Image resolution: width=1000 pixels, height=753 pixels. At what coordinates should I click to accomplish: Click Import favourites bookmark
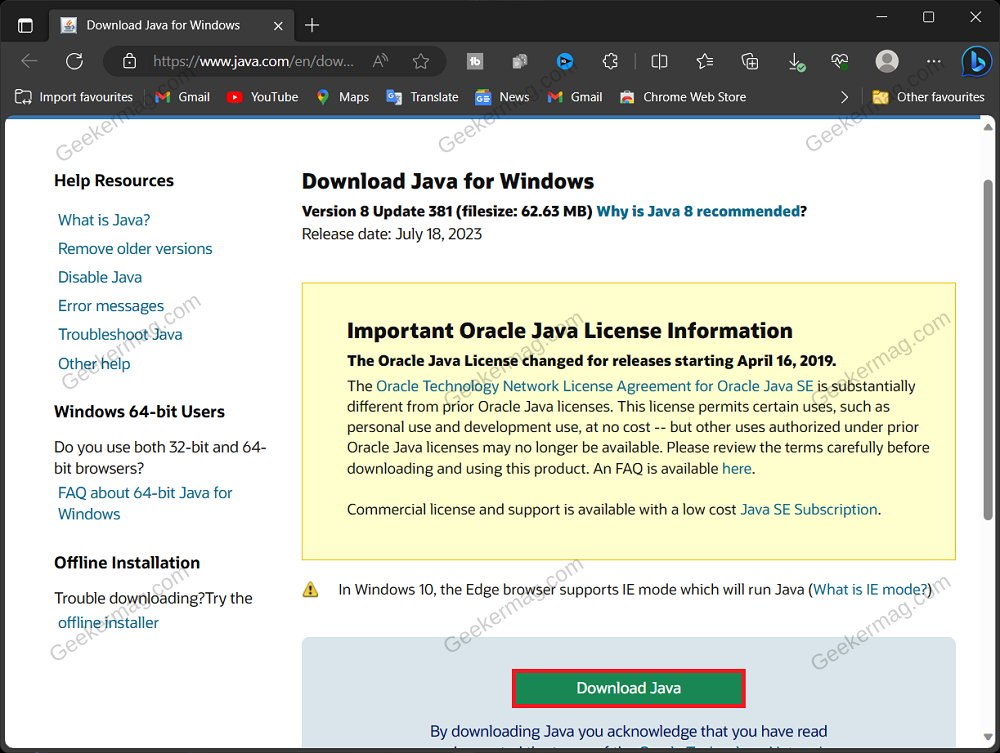(x=74, y=97)
